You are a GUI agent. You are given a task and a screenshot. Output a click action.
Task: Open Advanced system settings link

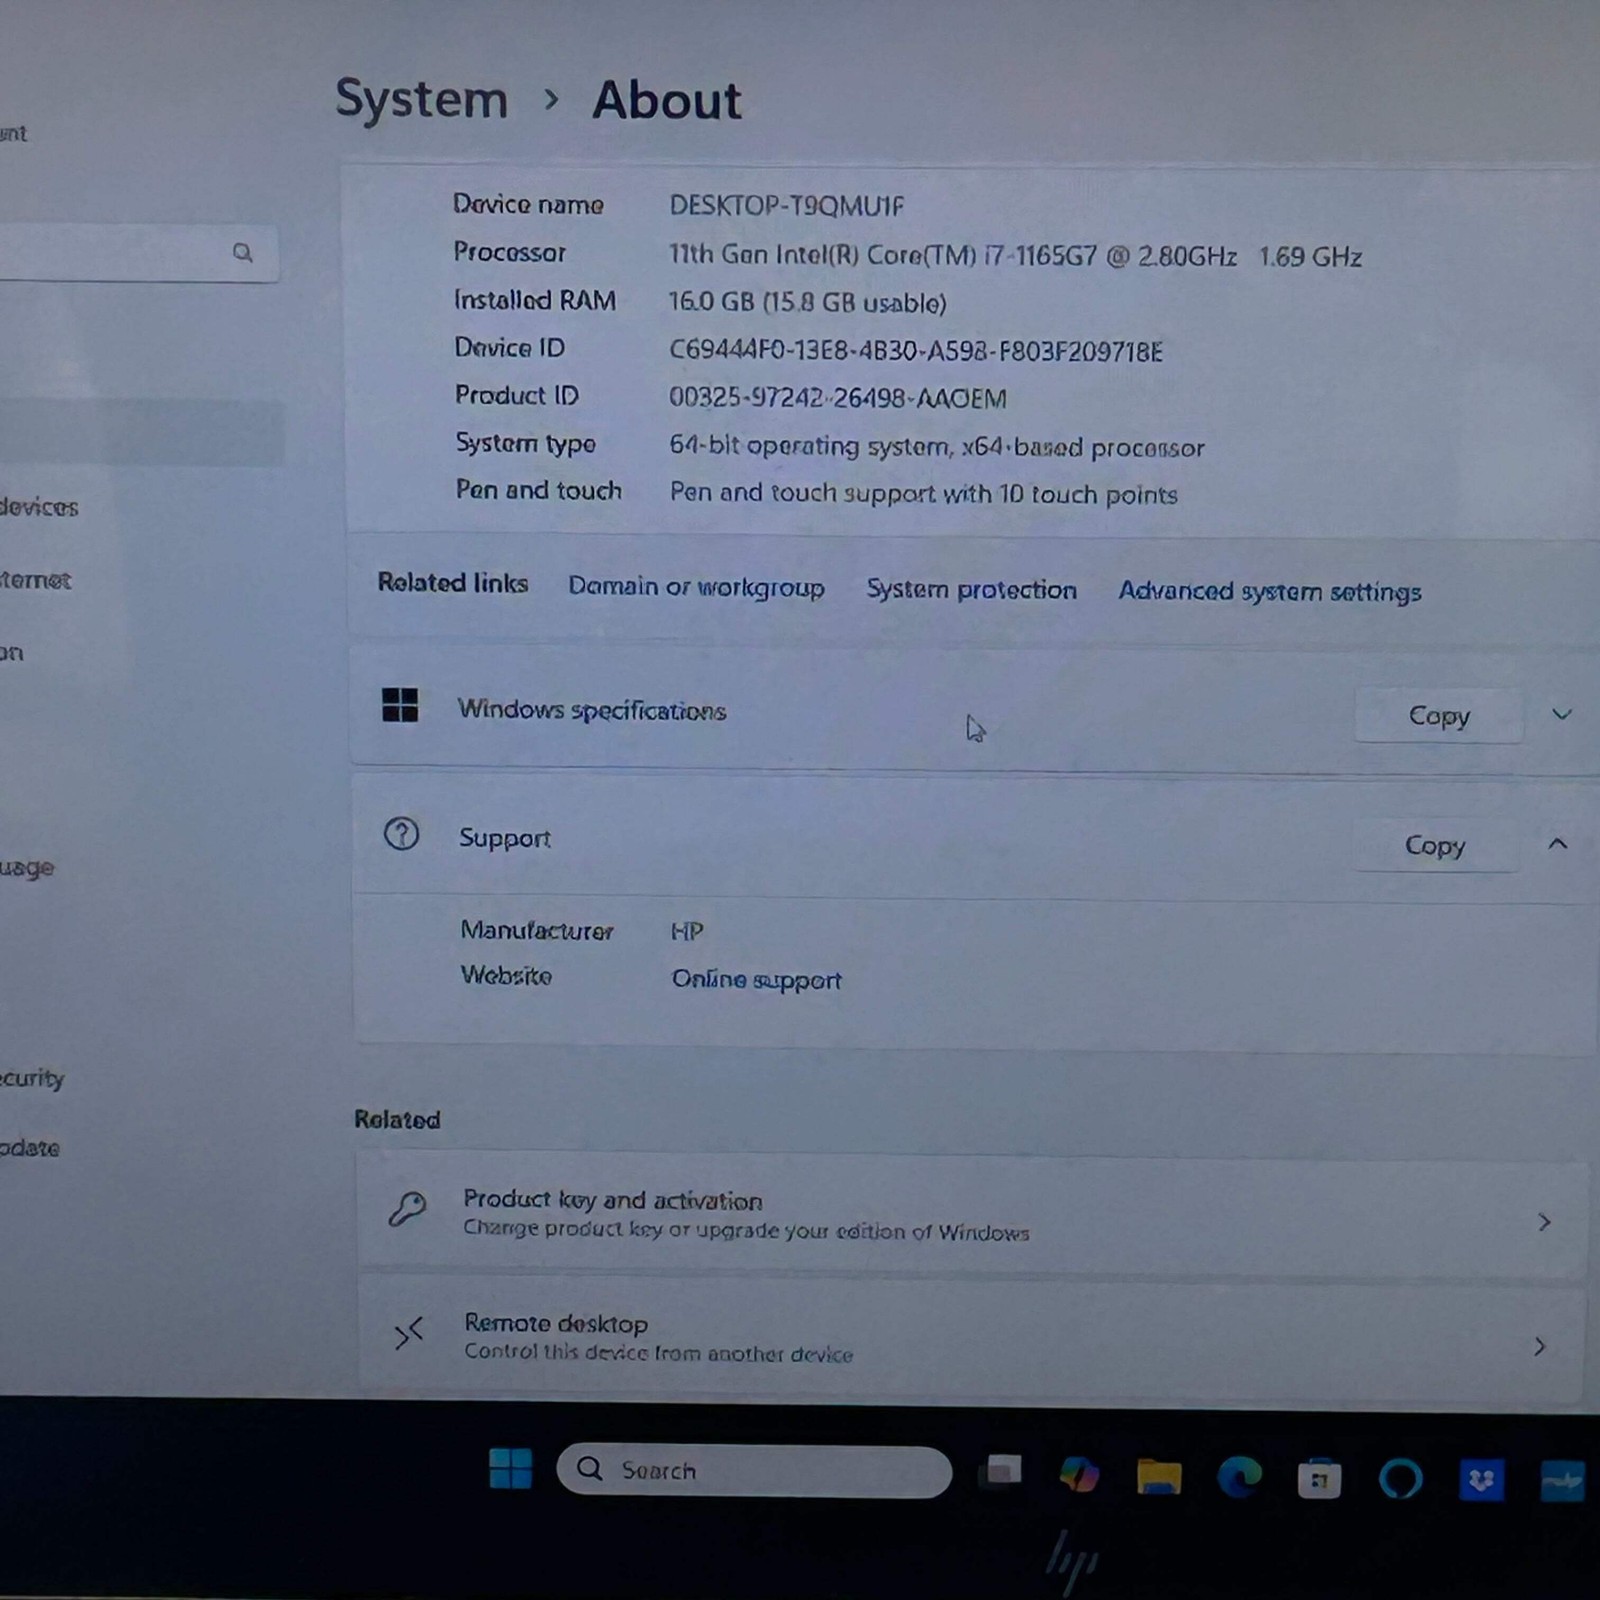pos(1269,592)
